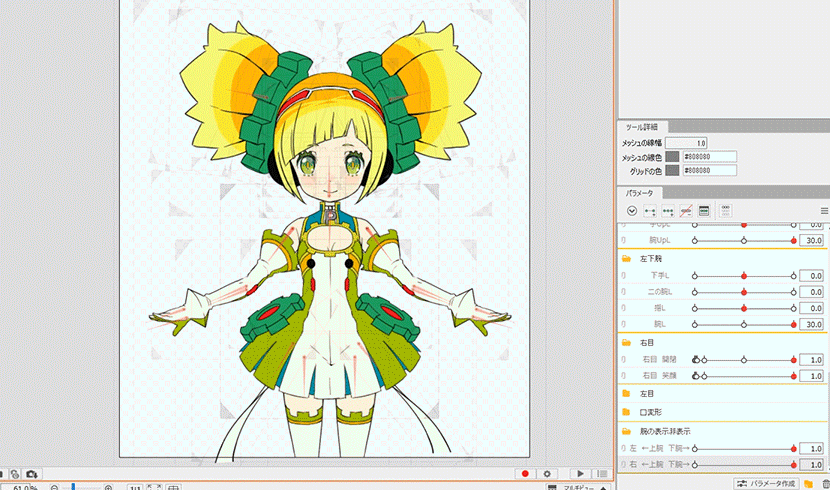The width and height of the screenshot is (830, 490).
Task: Open the parameter panel hamburger menu
Action: coord(823,211)
